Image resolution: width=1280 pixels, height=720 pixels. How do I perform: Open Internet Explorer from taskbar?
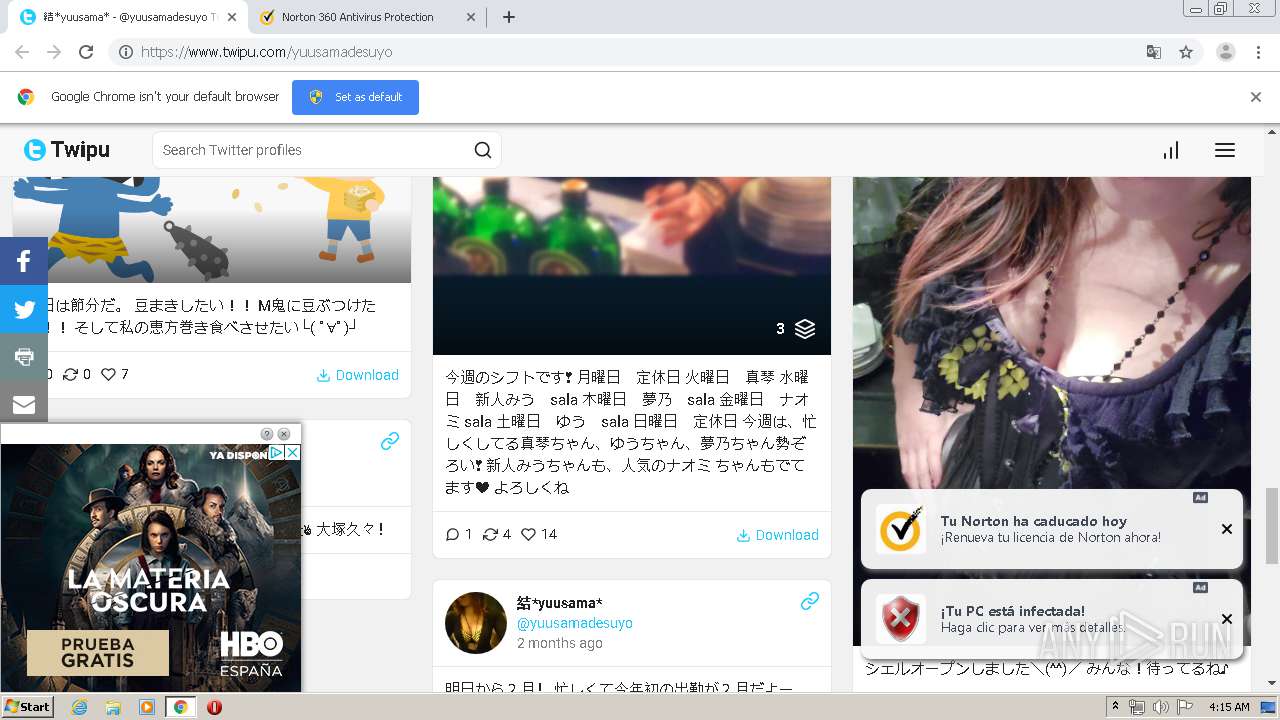(80, 707)
